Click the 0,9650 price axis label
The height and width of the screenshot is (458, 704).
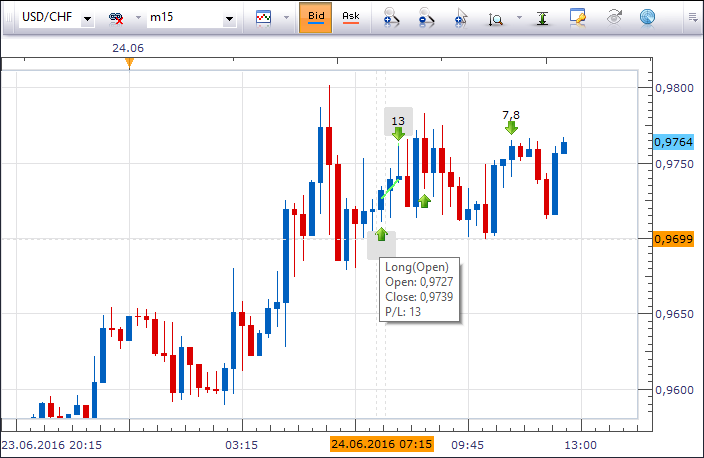tap(674, 314)
